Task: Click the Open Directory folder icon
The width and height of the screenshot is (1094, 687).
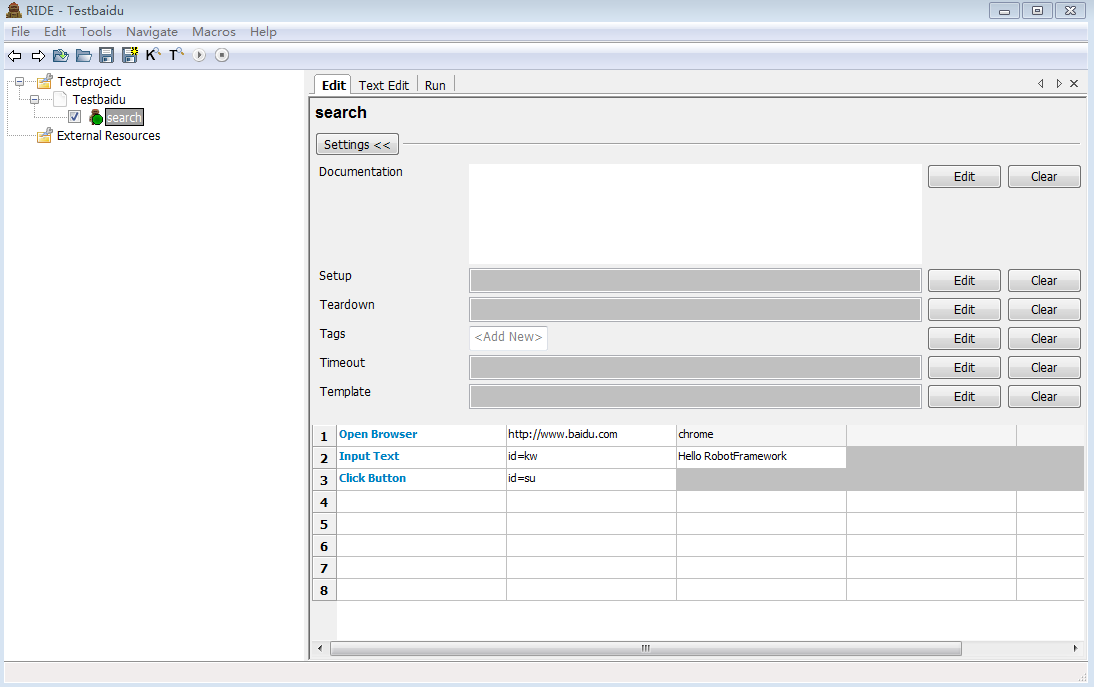Action: (x=84, y=56)
